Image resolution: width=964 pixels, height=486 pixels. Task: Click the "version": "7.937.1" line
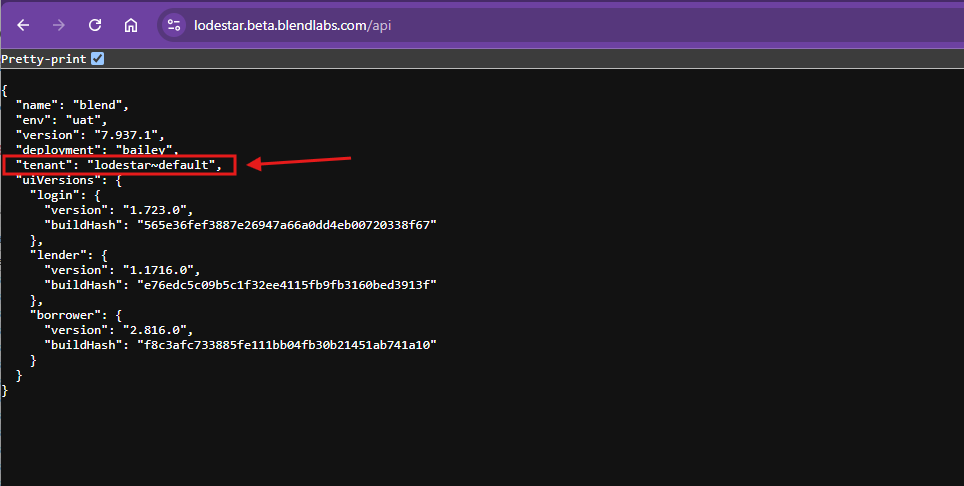(x=90, y=135)
